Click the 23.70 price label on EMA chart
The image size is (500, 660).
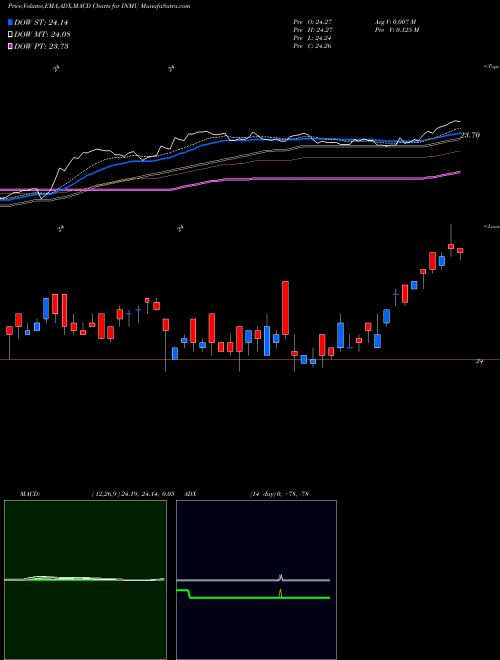click(470, 135)
